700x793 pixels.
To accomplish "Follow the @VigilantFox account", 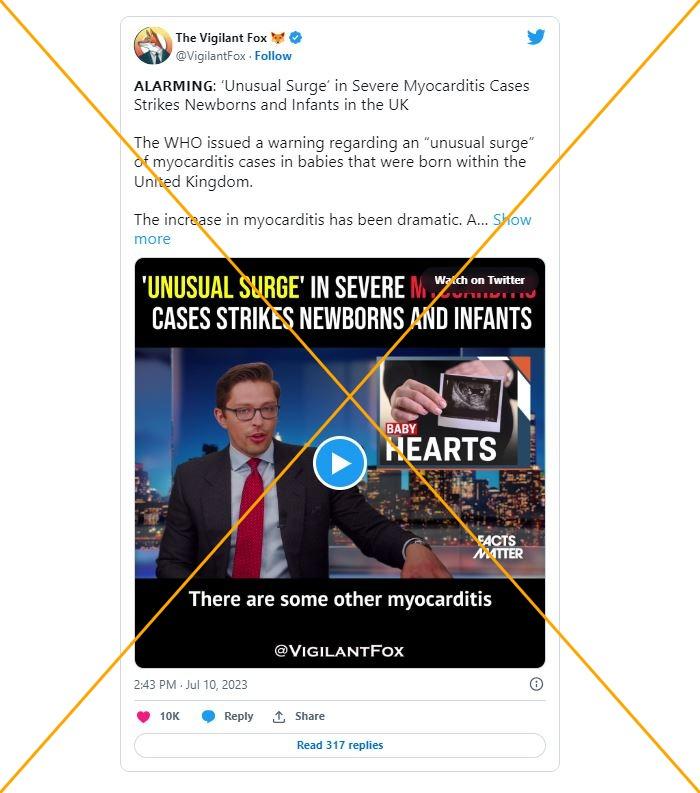I will (x=273, y=56).
